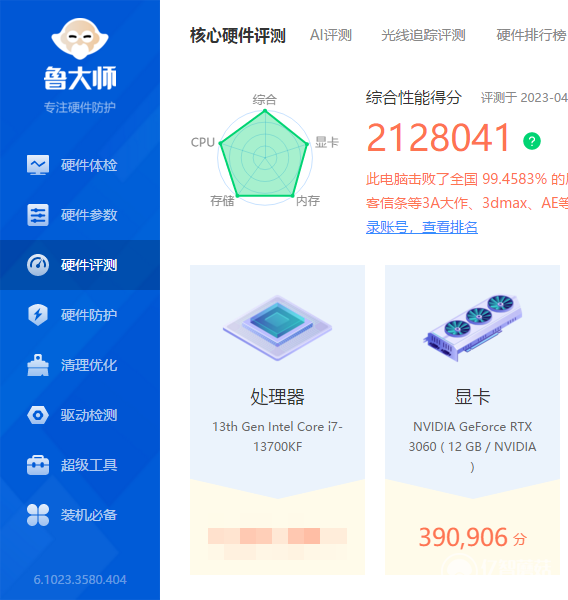Select 核心硬件评测 tab
This screenshot has width=568, height=600.
238,35
